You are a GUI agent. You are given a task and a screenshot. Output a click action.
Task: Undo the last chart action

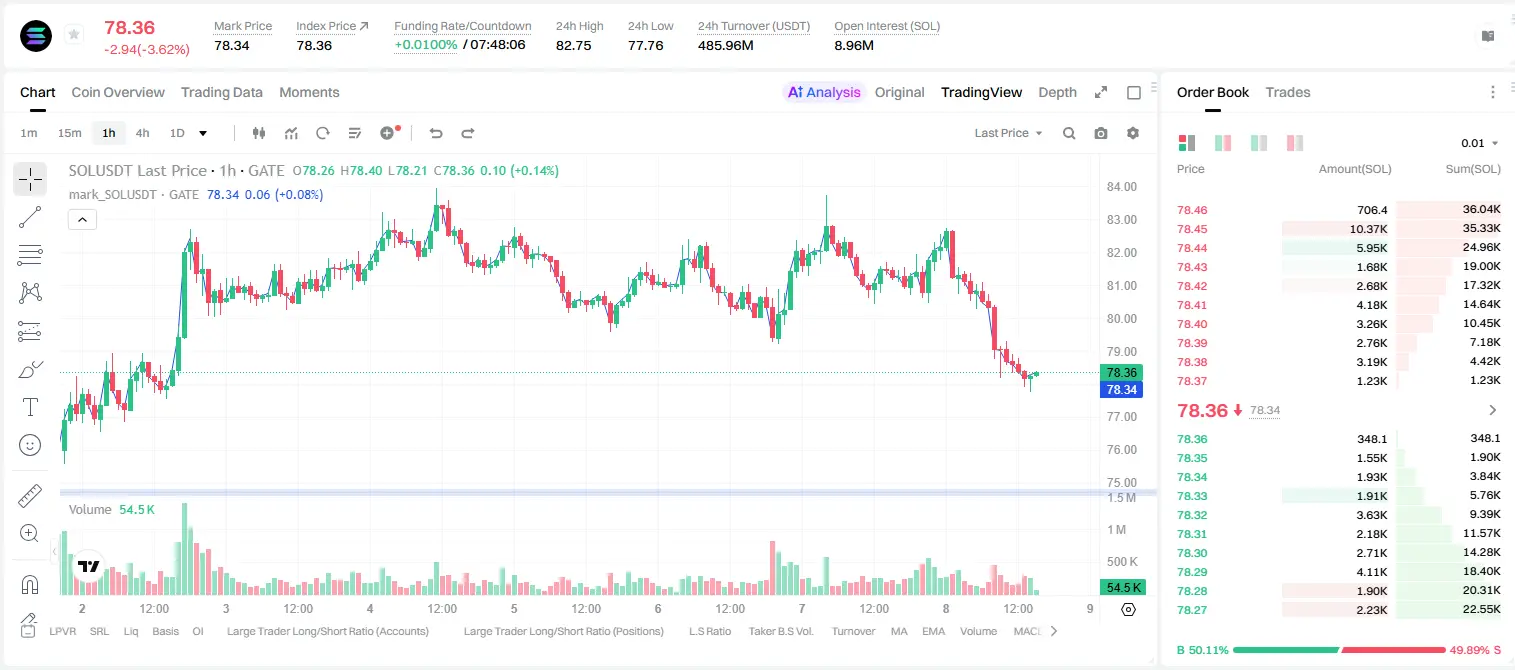click(435, 133)
